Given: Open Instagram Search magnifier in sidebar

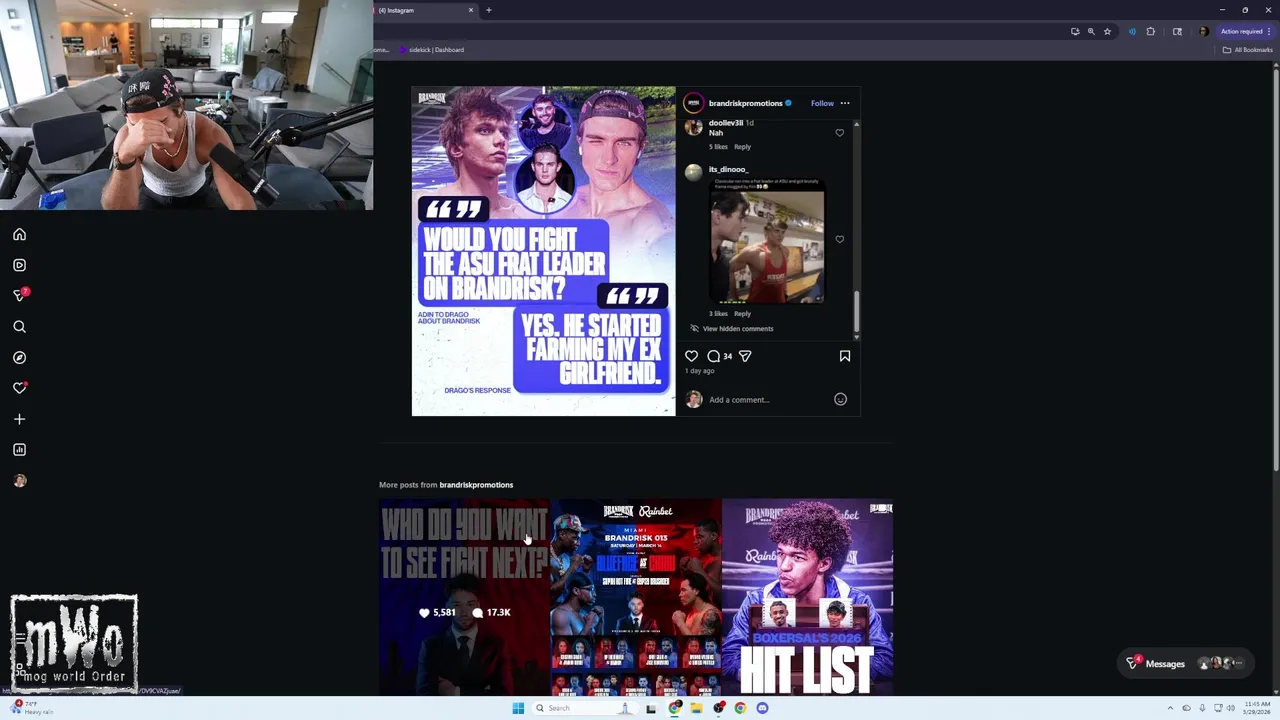Looking at the screenshot, I should pos(19,327).
